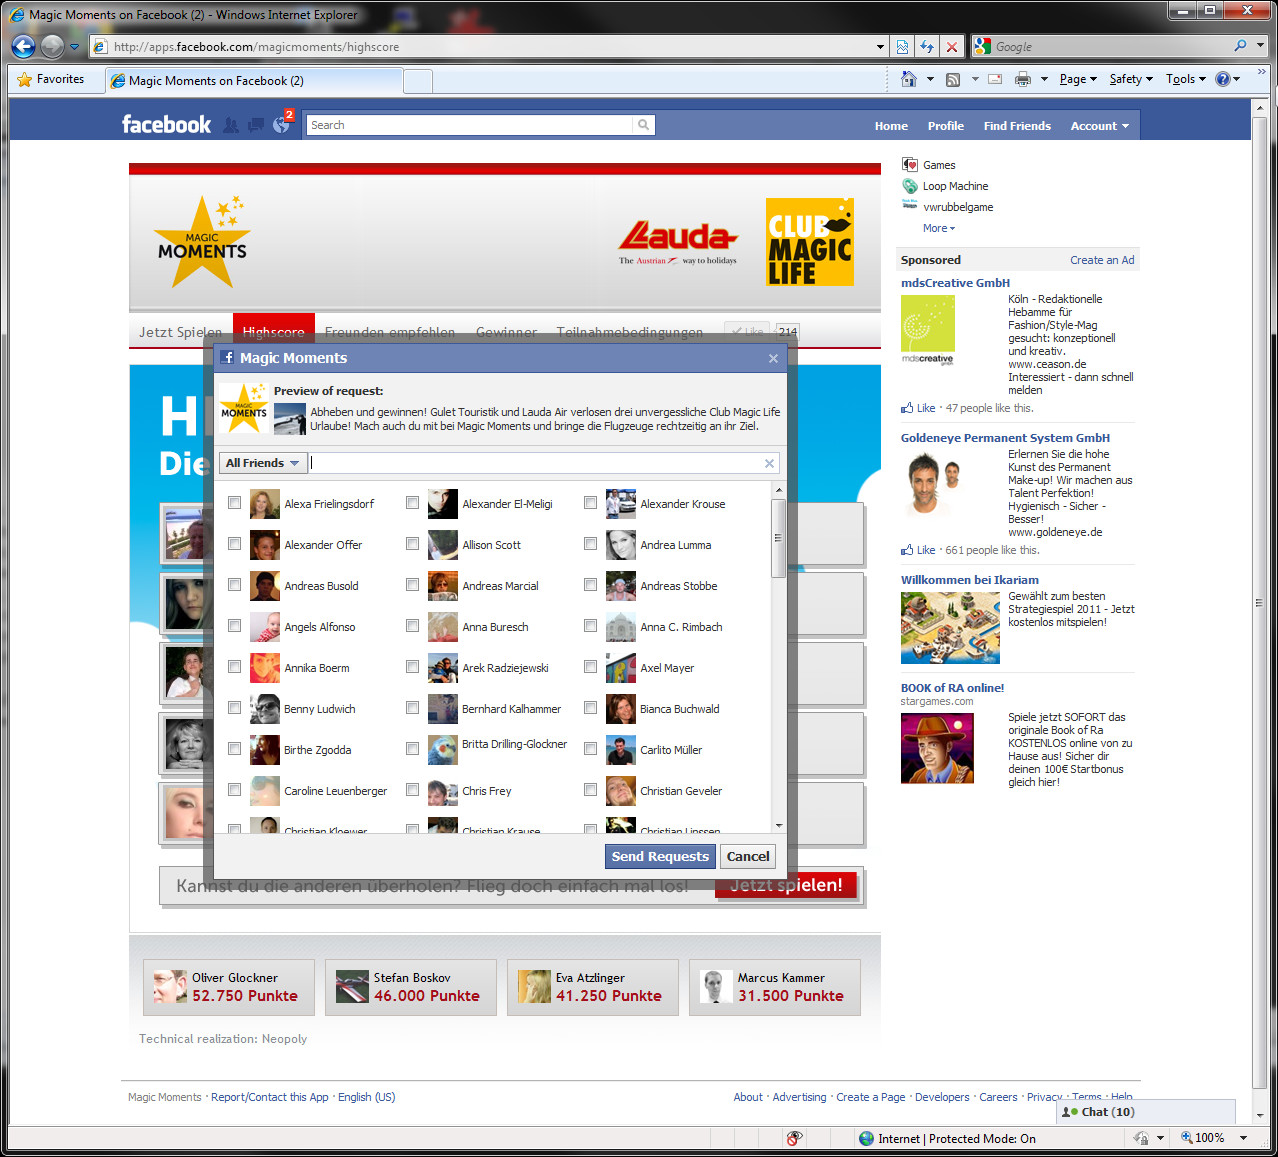
Task: Click the friend list scroll down arrow
Action: point(779,826)
